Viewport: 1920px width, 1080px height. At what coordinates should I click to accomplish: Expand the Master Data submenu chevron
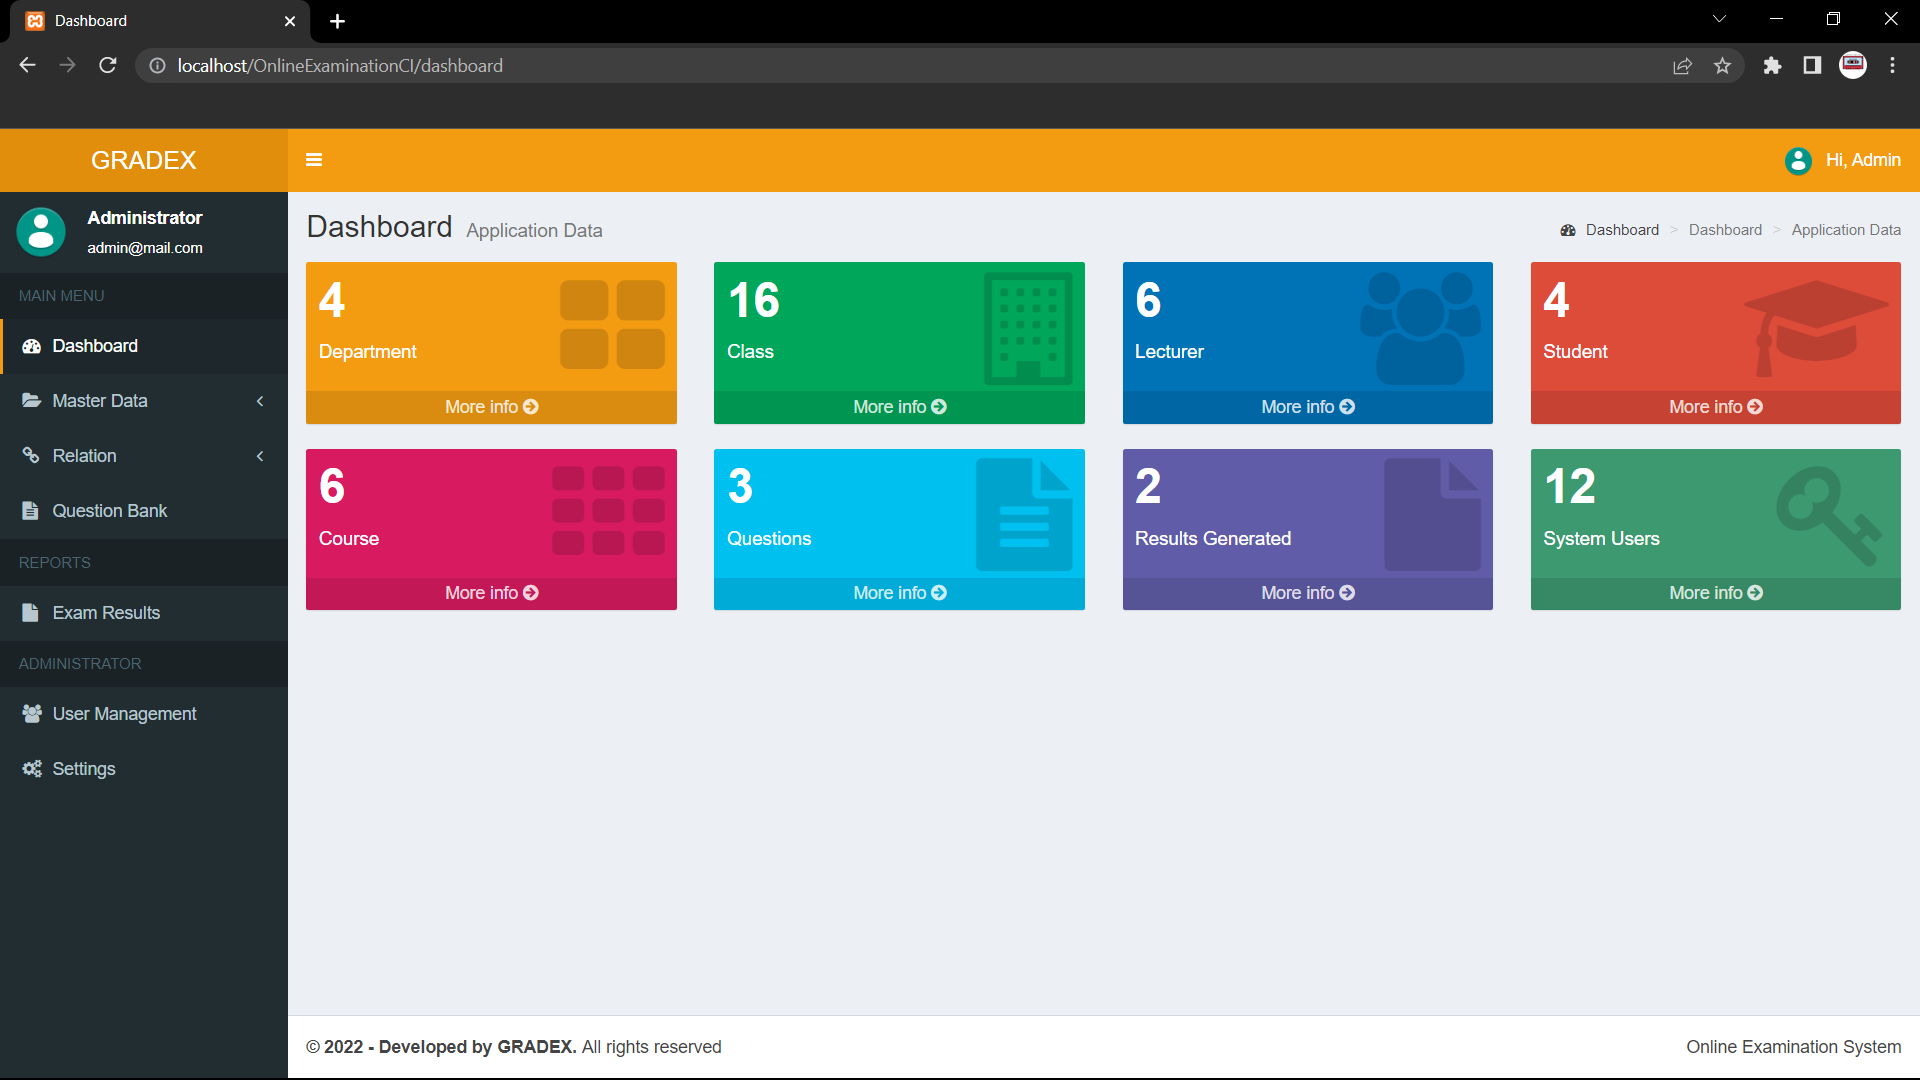pyautogui.click(x=260, y=400)
